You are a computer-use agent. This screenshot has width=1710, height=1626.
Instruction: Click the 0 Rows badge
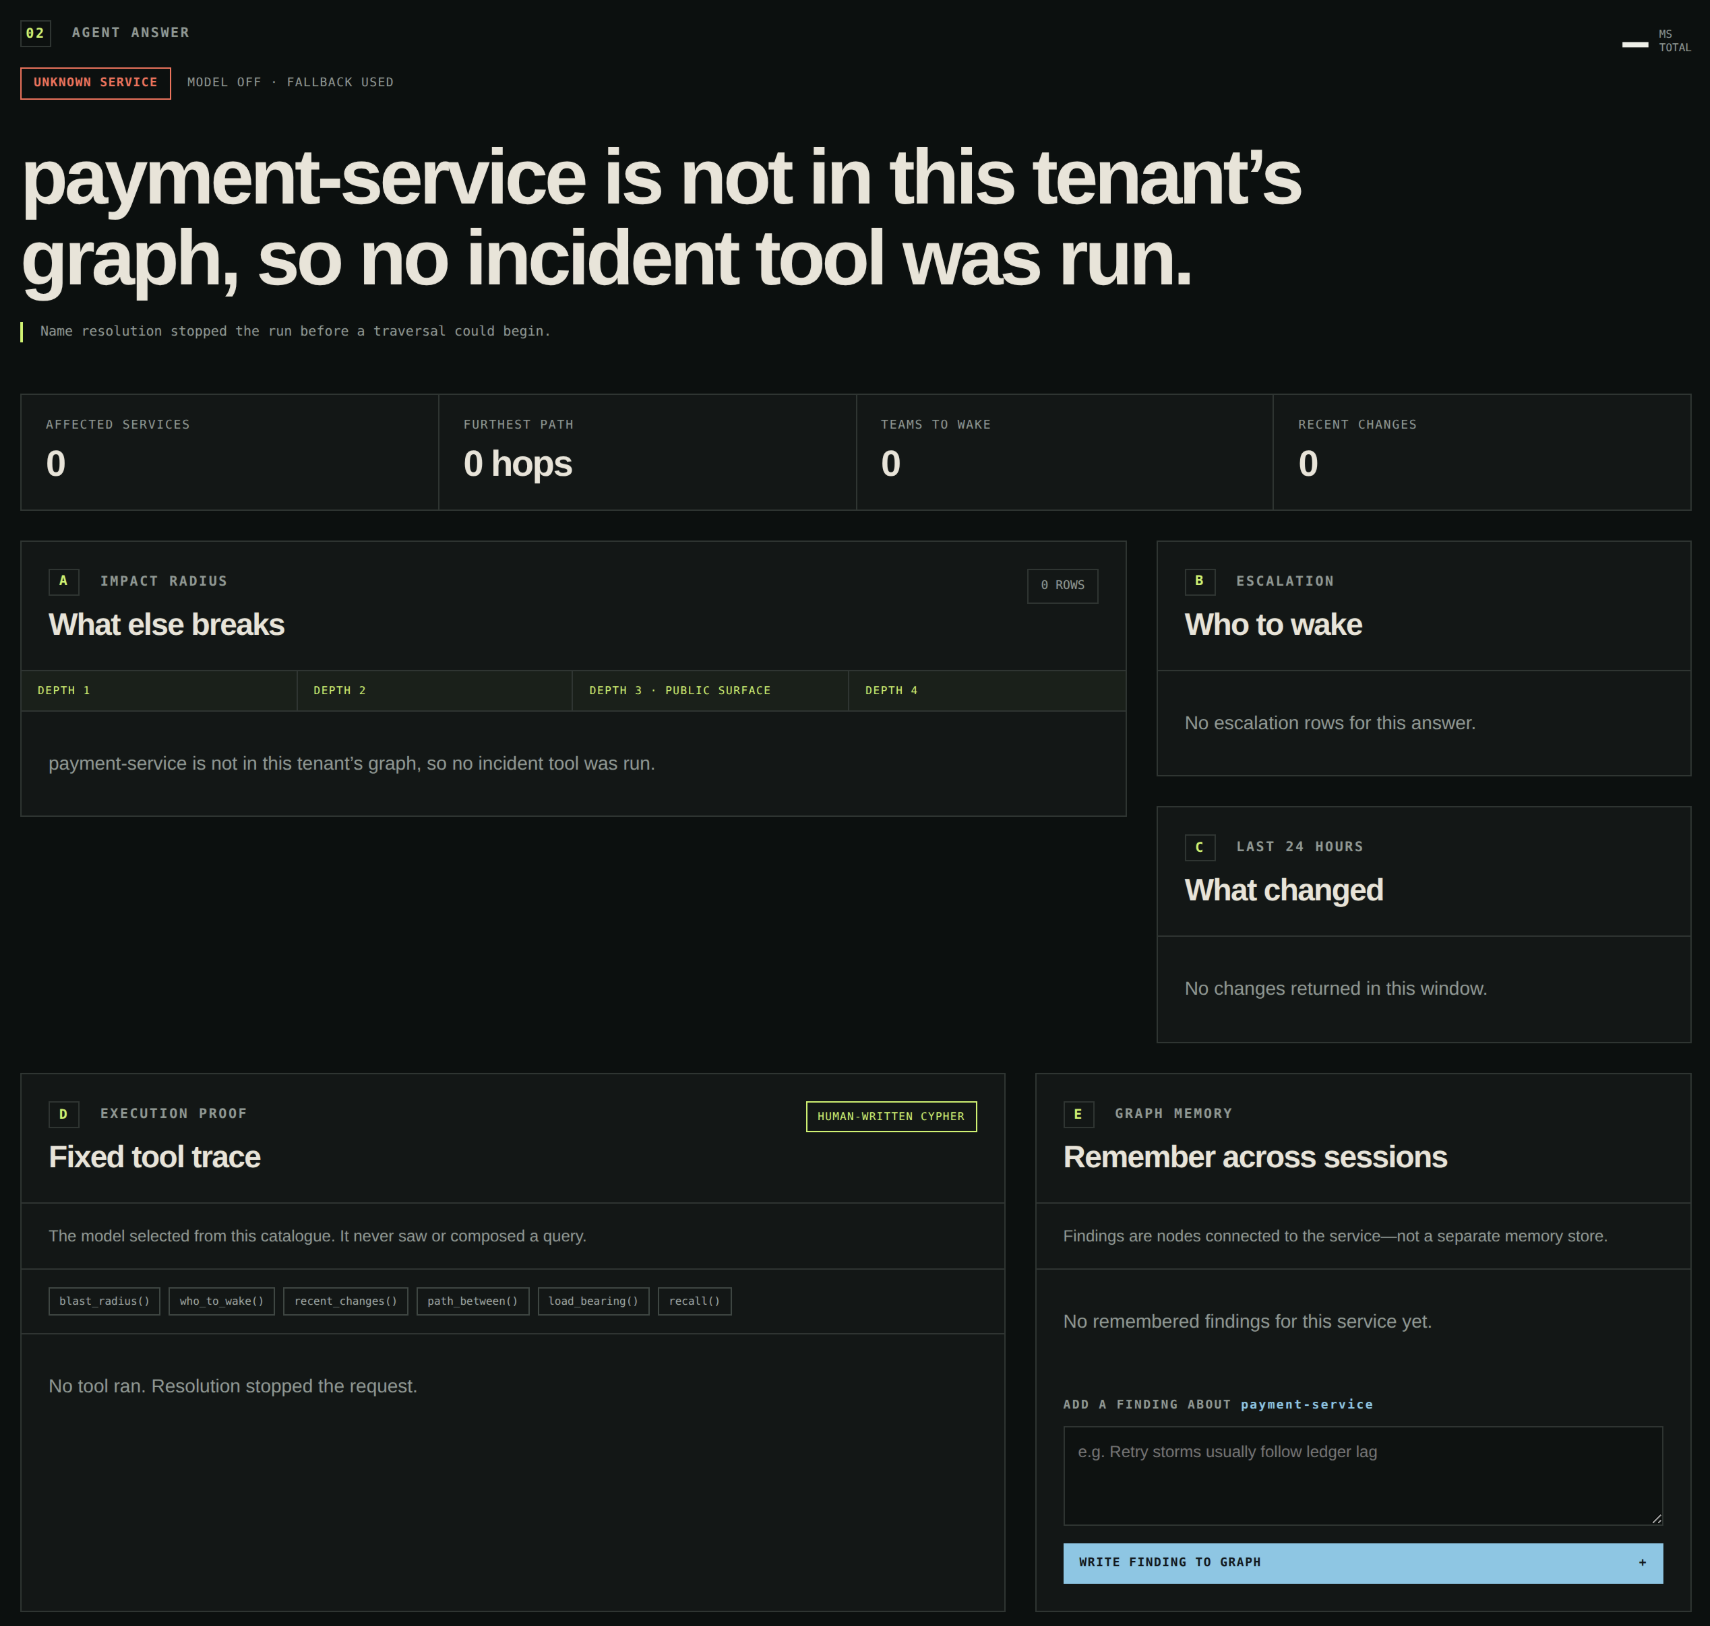(x=1062, y=586)
